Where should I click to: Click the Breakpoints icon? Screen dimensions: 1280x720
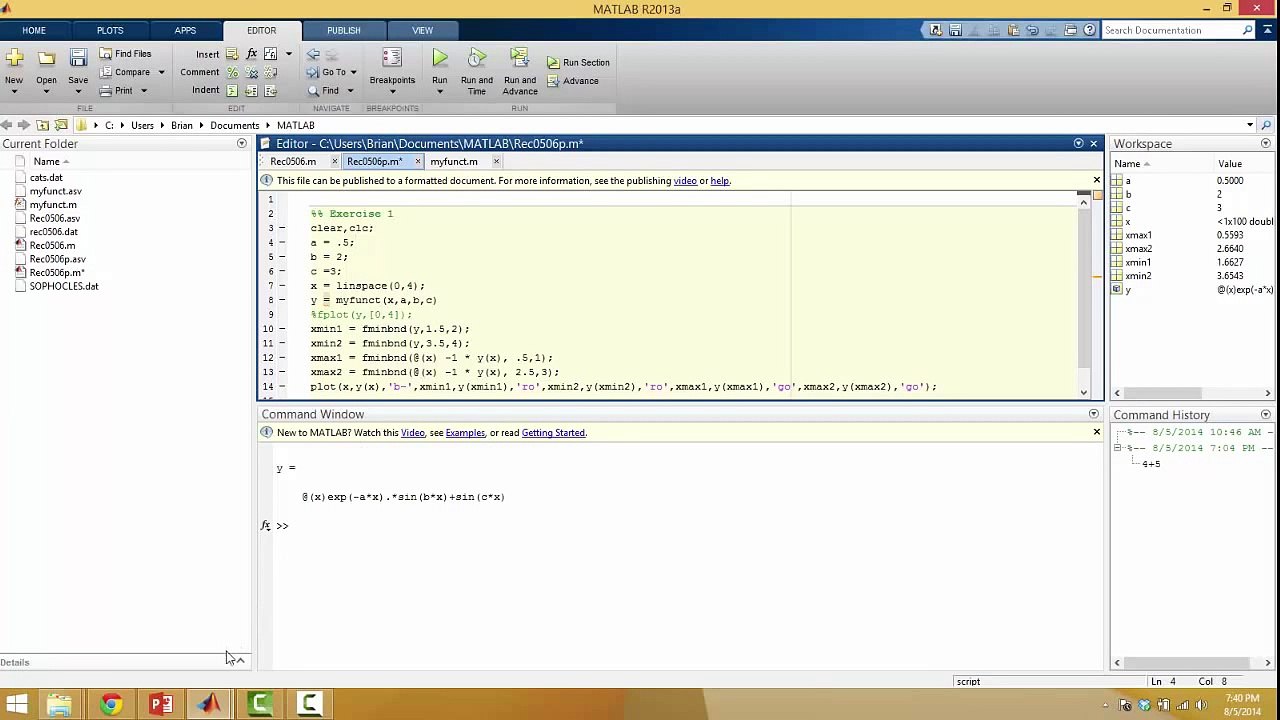pos(392,59)
